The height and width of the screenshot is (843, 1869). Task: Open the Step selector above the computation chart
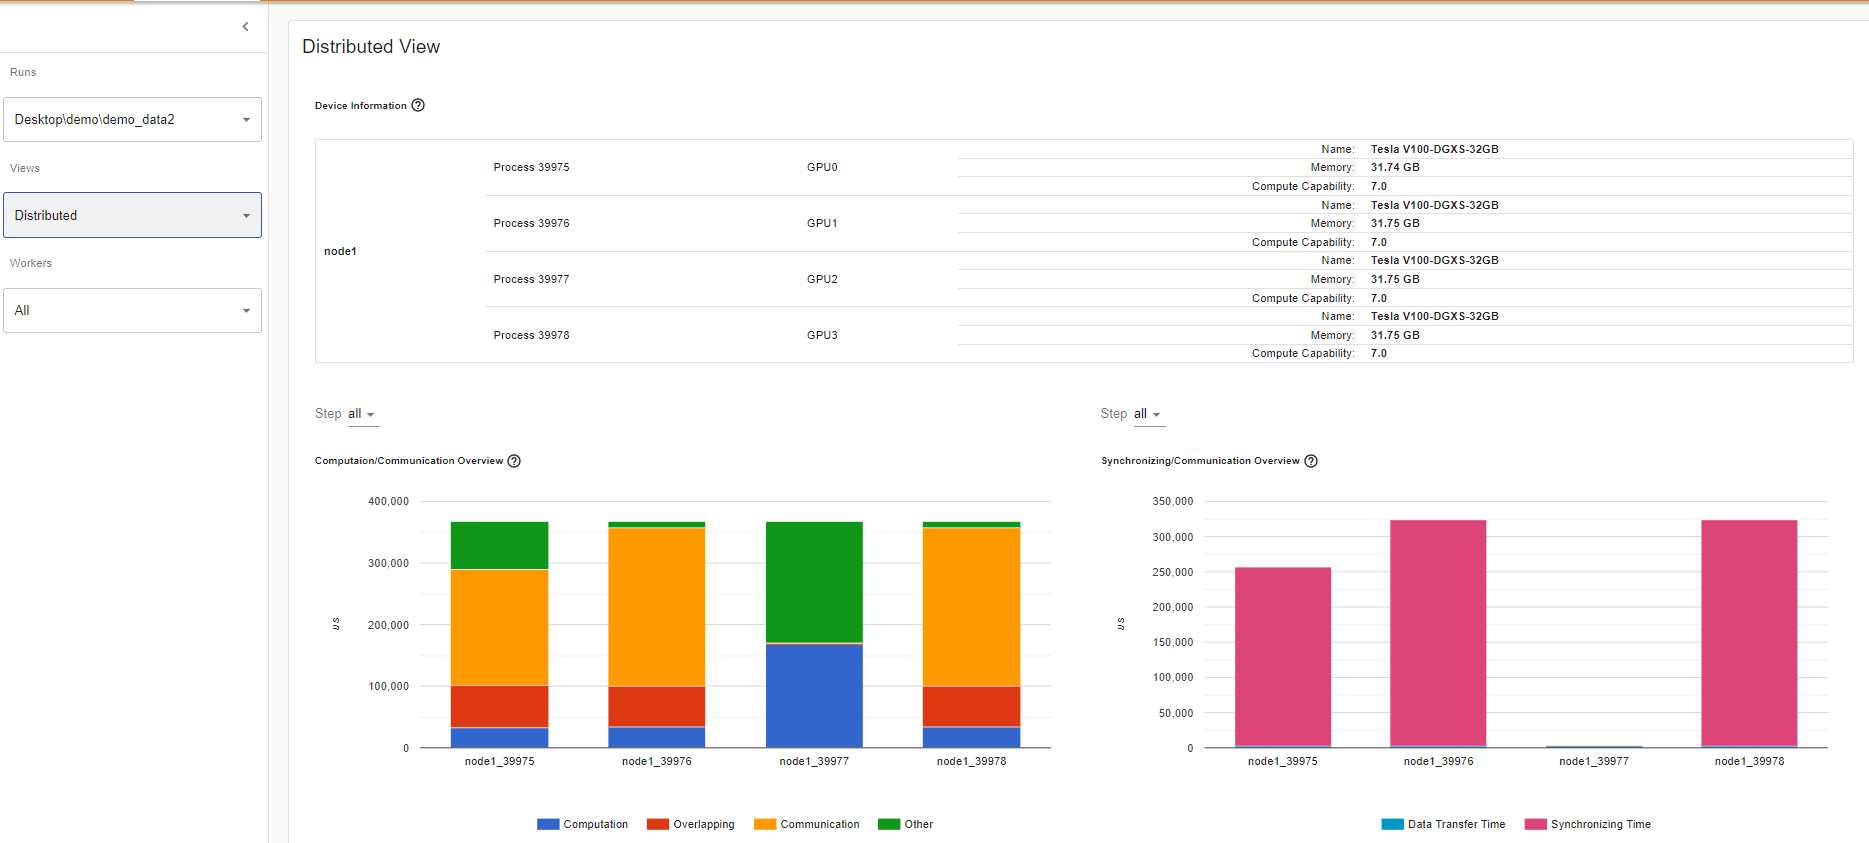(362, 414)
